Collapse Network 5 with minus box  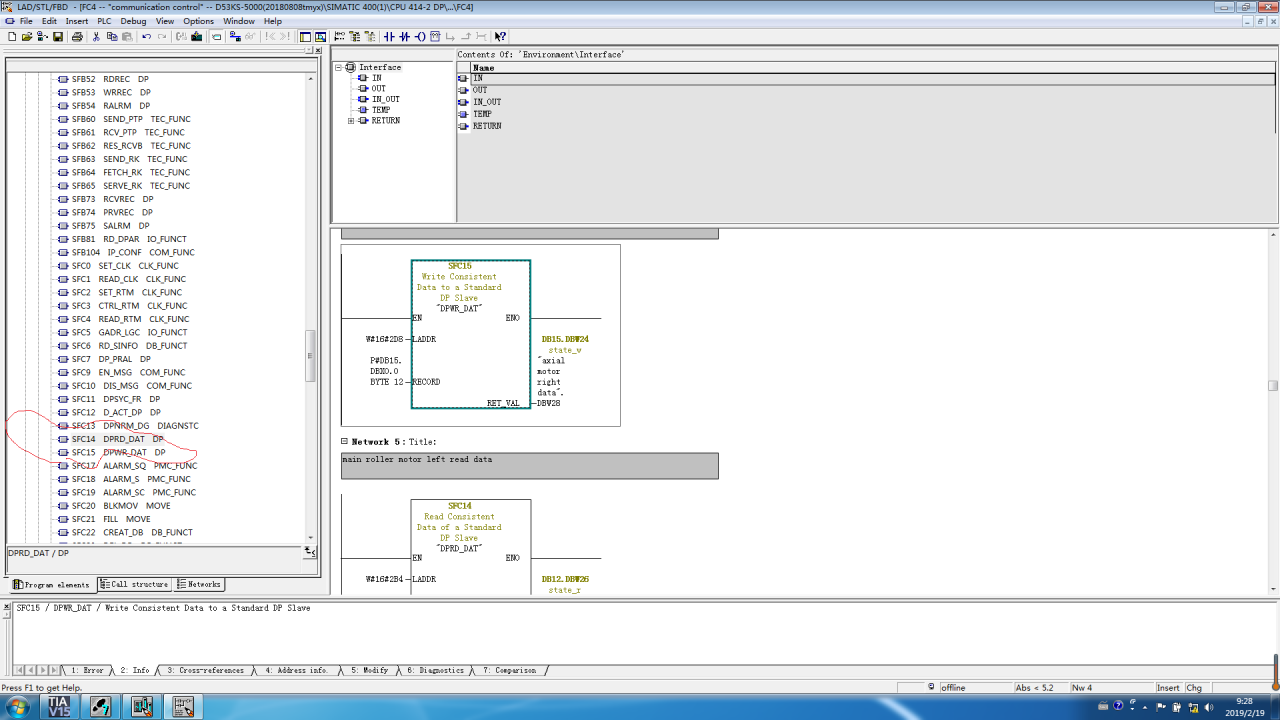pyautogui.click(x=345, y=441)
